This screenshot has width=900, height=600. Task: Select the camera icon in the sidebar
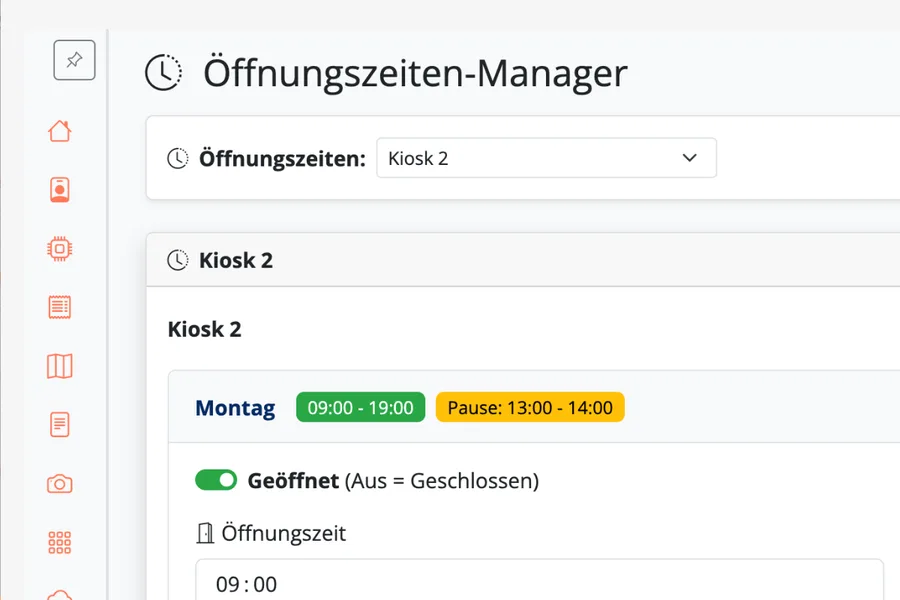(x=60, y=483)
